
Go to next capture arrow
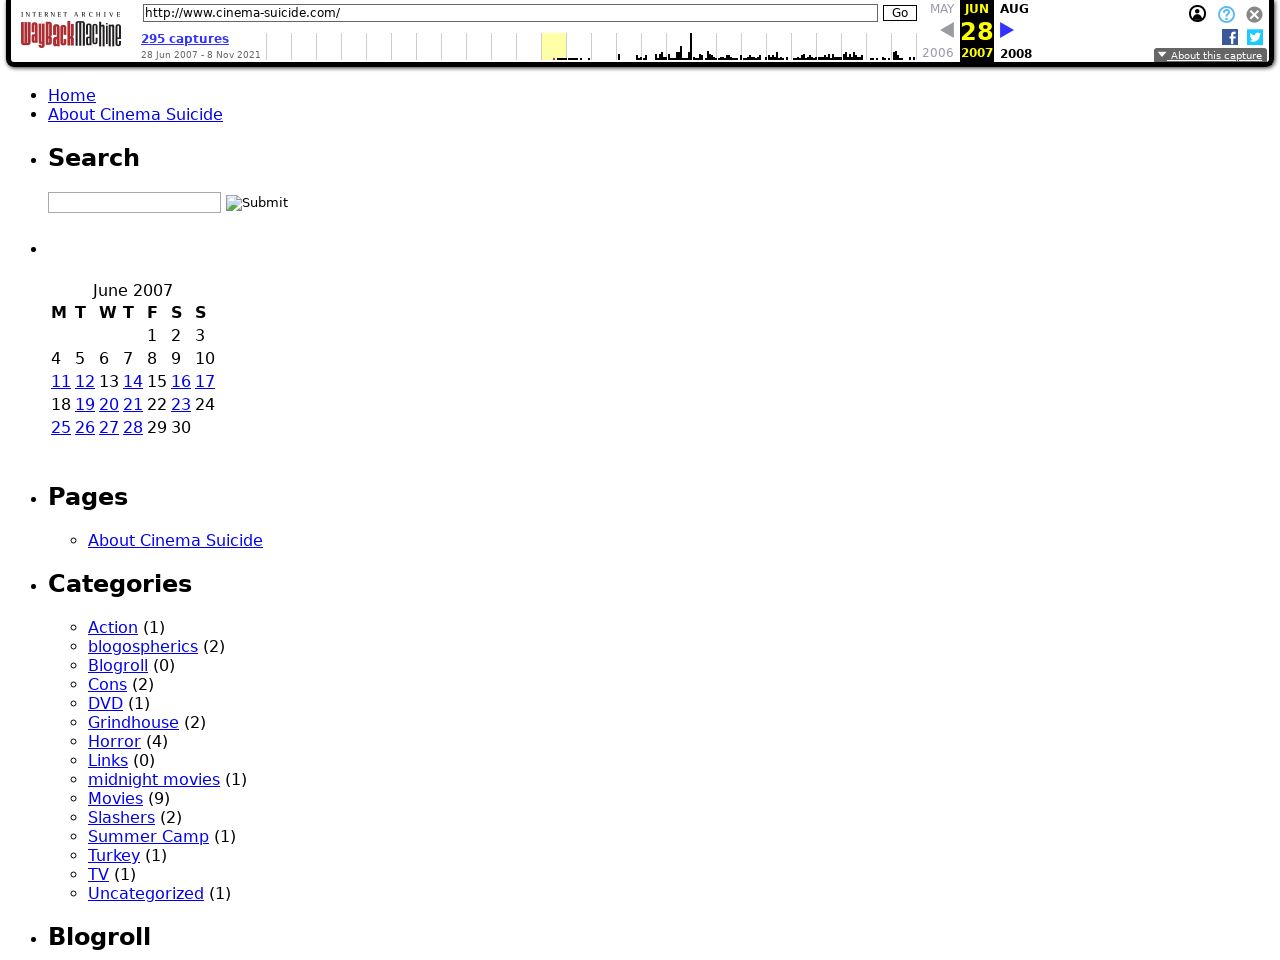point(1007,31)
